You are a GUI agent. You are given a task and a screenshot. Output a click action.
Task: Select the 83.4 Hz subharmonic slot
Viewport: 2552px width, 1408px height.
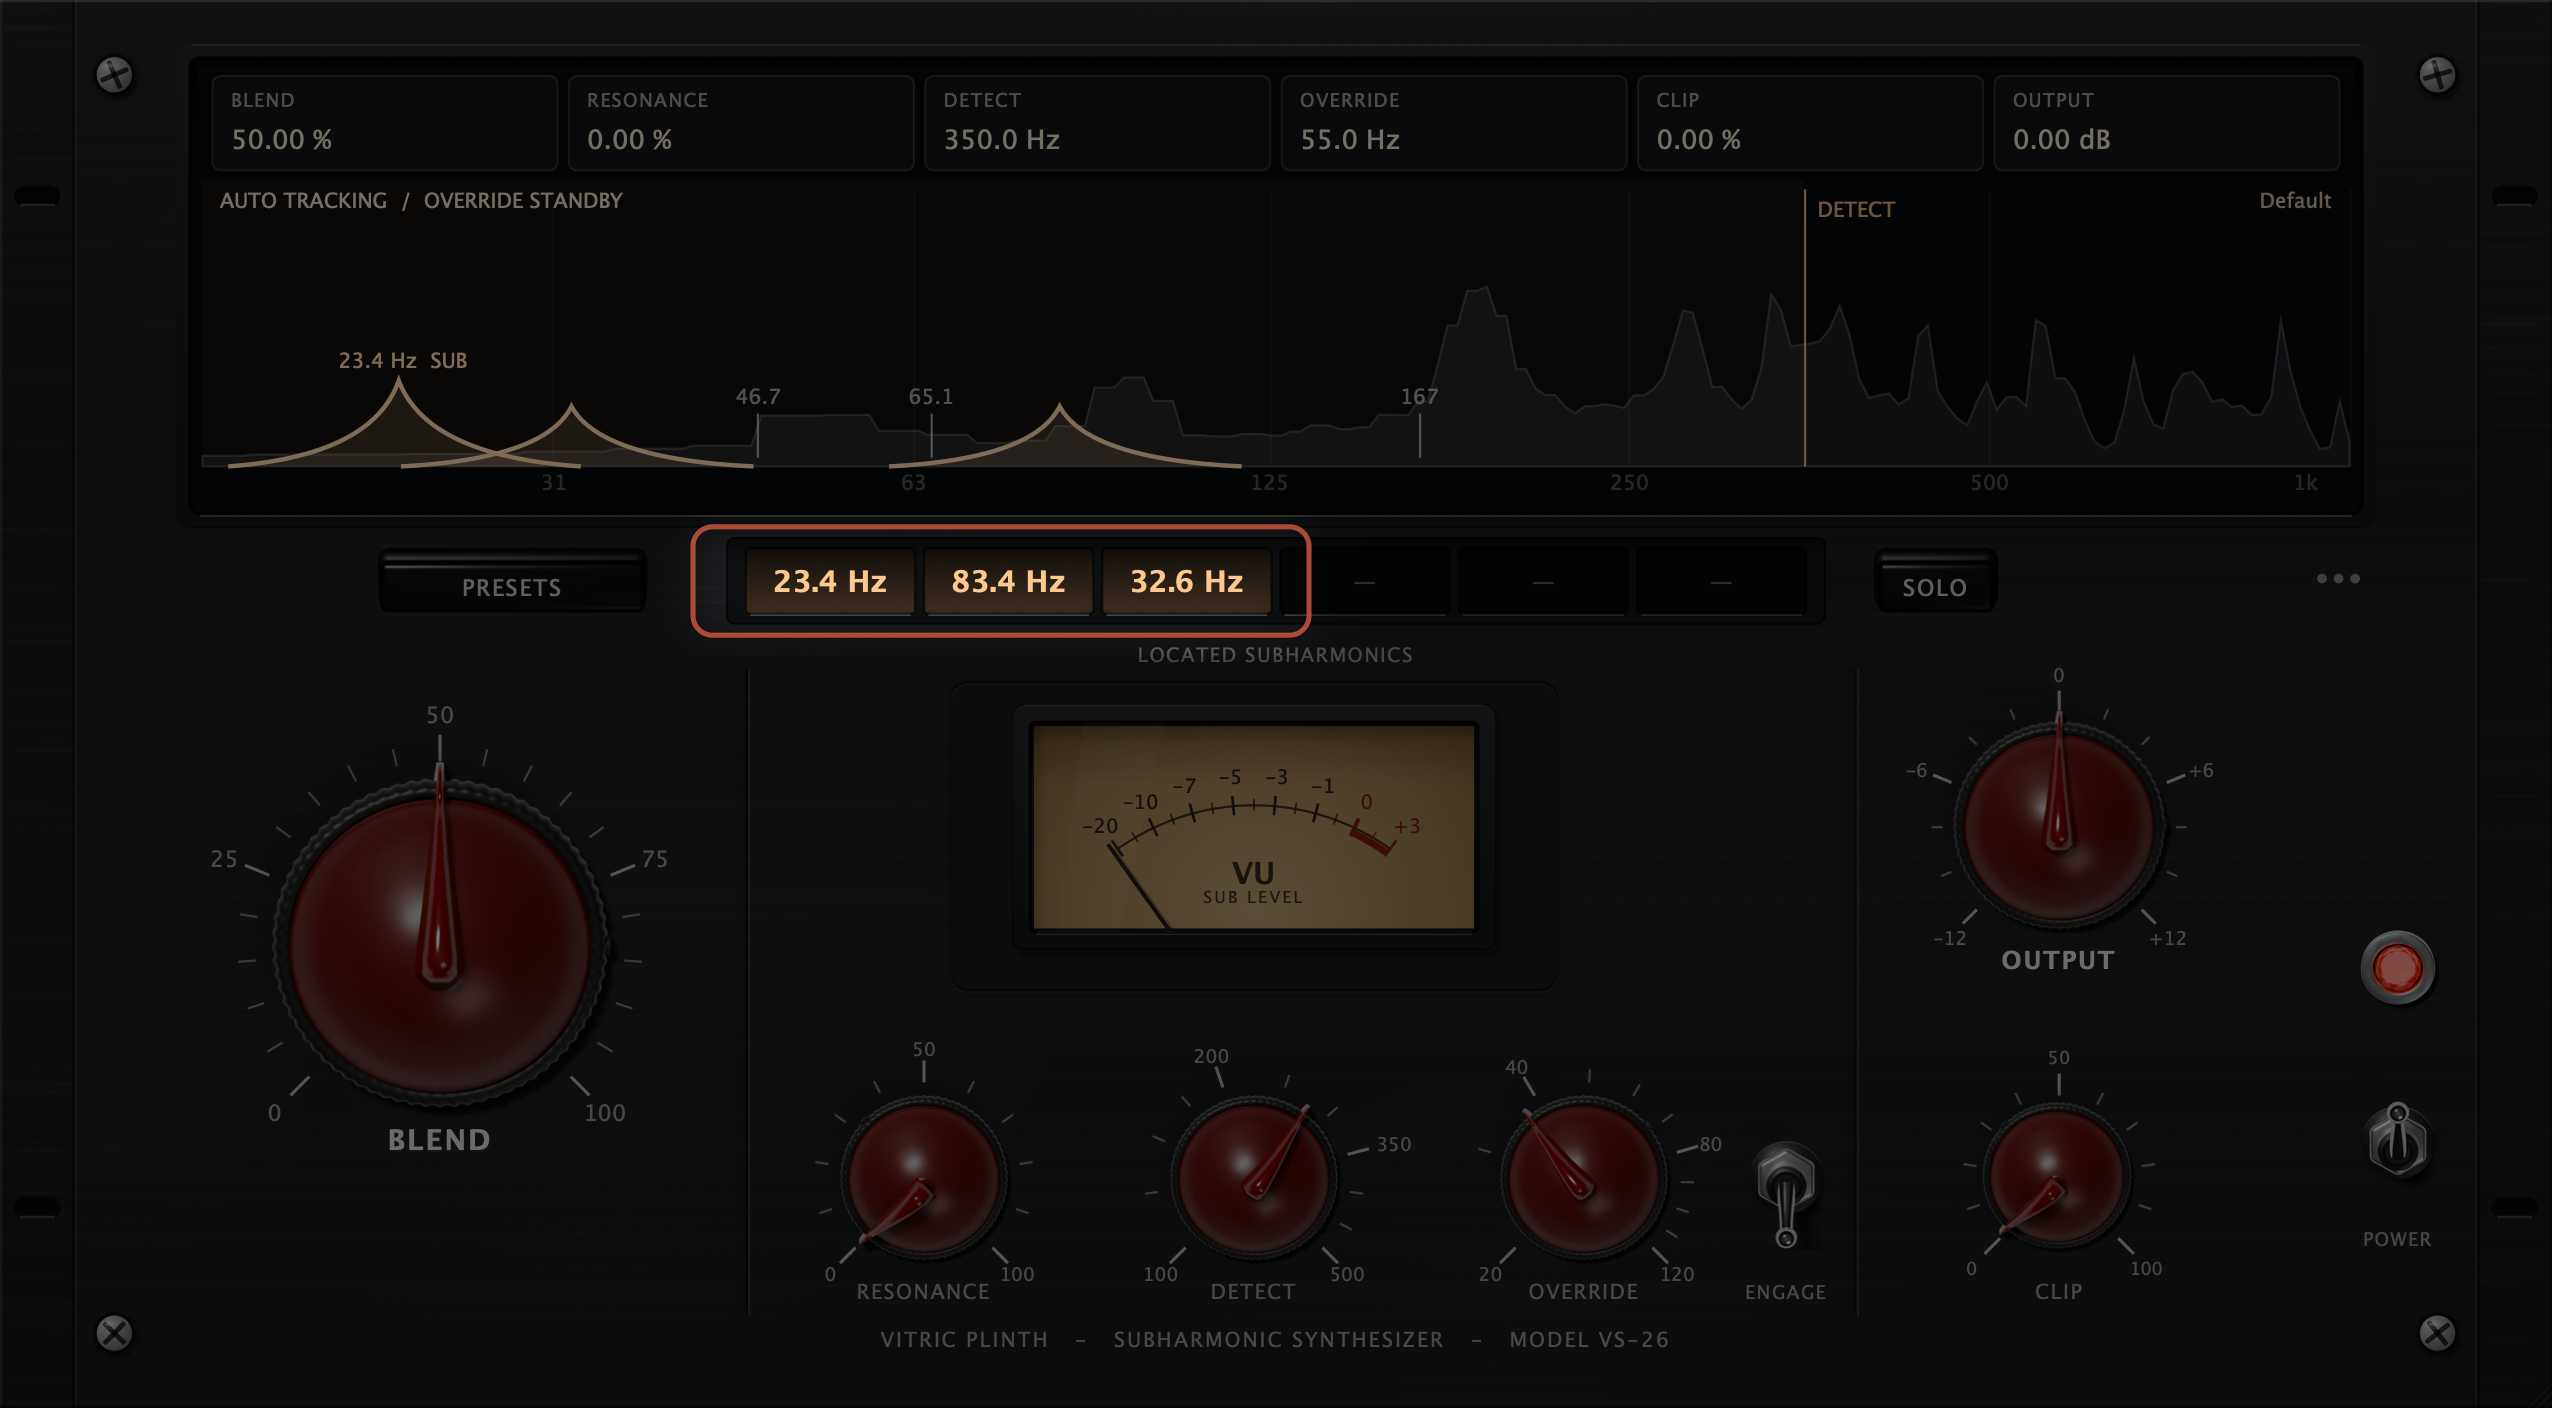pos(1008,581)
